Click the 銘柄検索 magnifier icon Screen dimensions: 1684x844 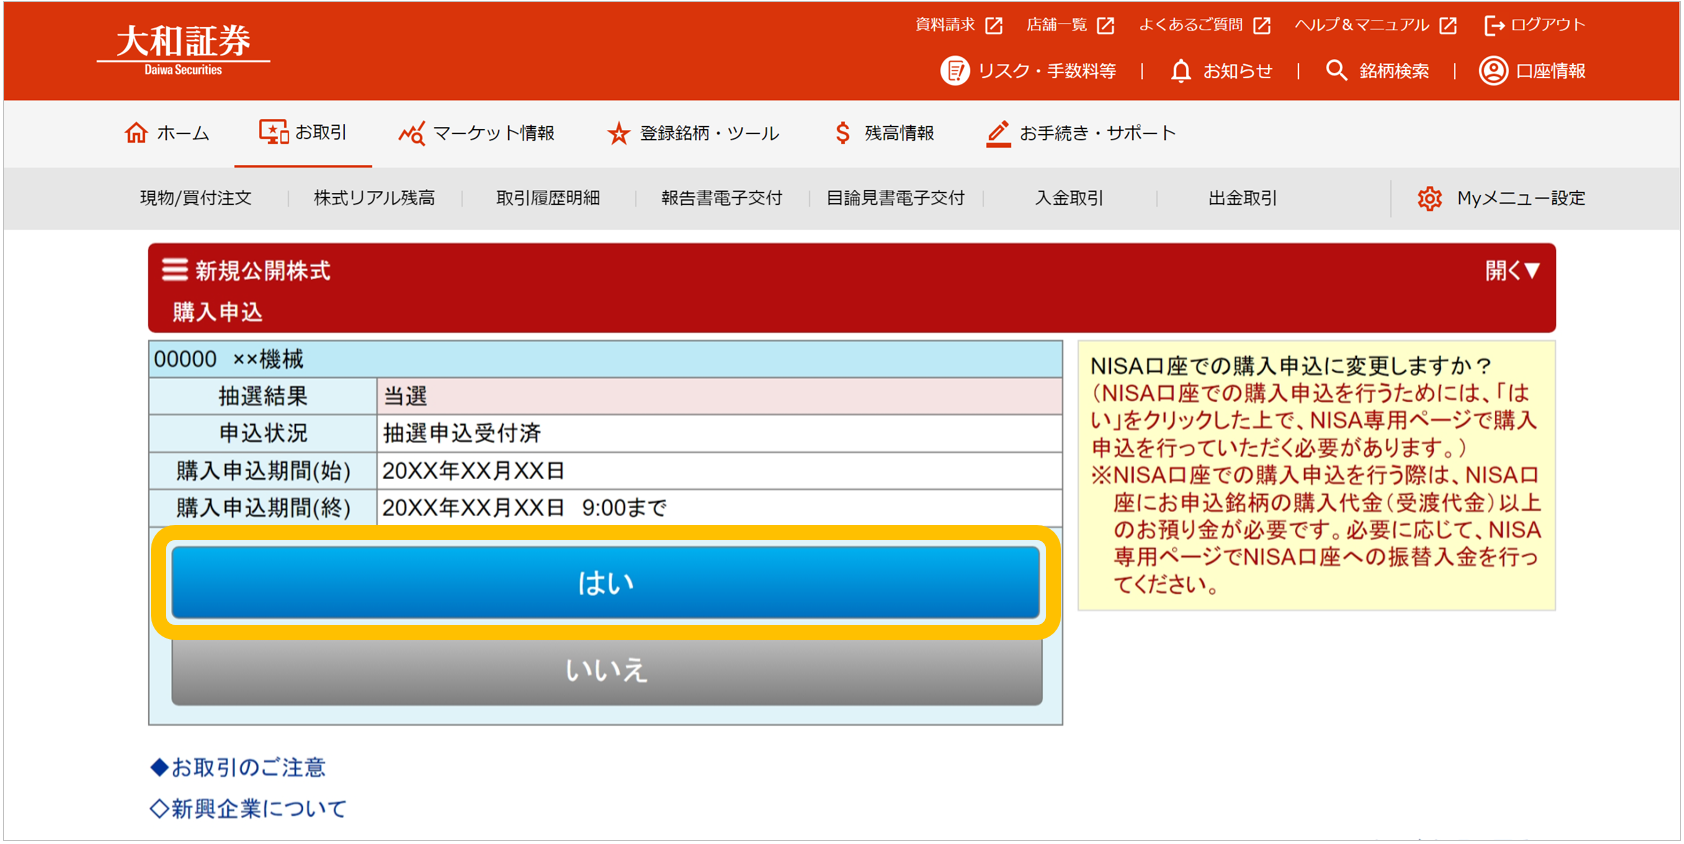click(1336, 71)
